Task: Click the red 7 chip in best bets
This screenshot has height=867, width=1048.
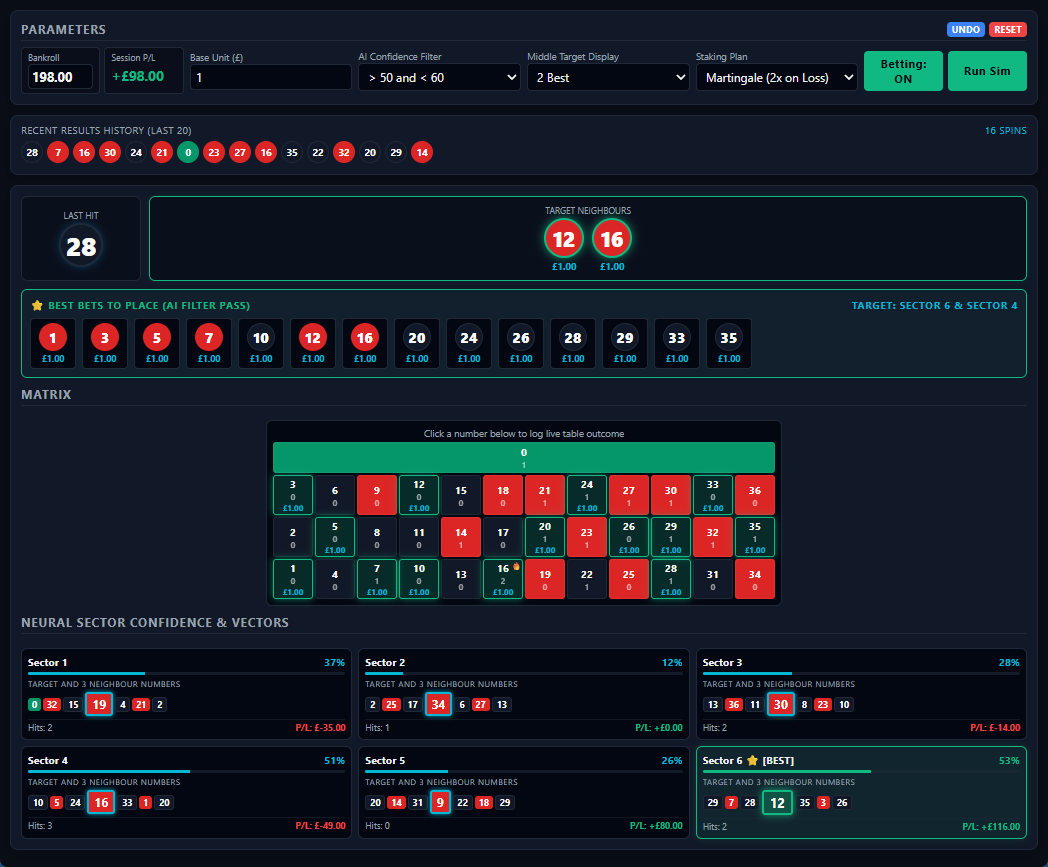Action: click(209, 344)
